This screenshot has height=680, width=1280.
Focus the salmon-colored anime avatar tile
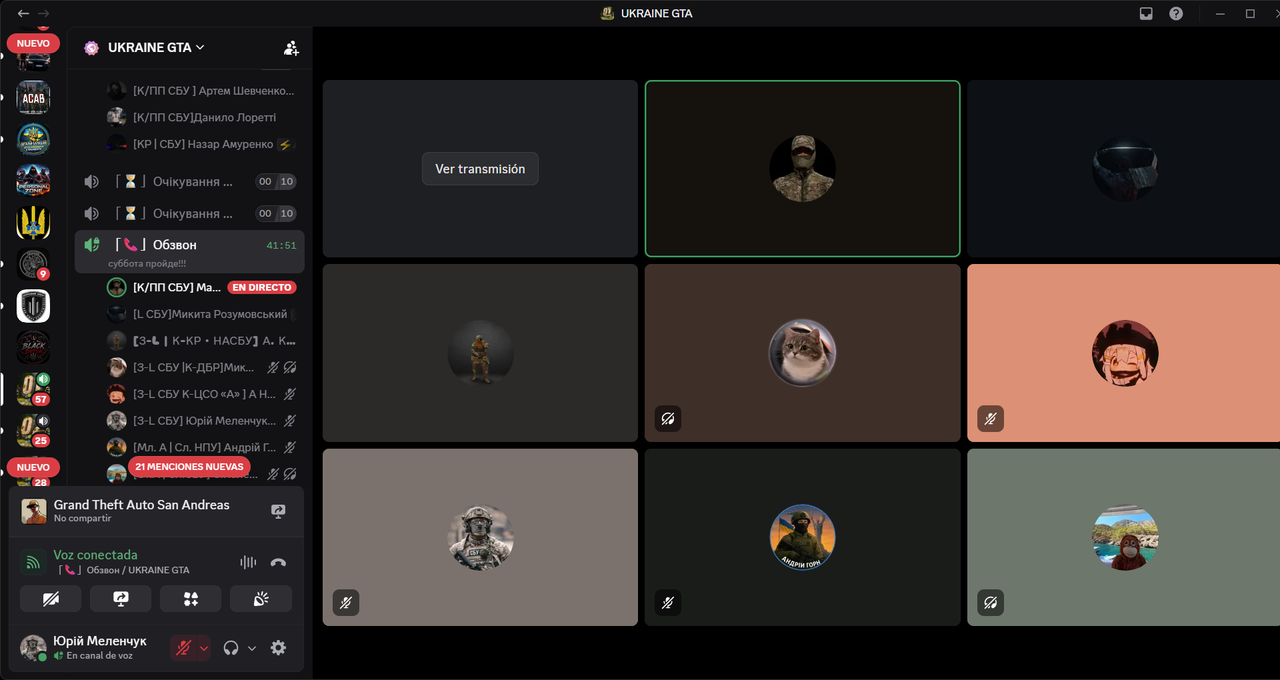click(x=1124, y=353)
